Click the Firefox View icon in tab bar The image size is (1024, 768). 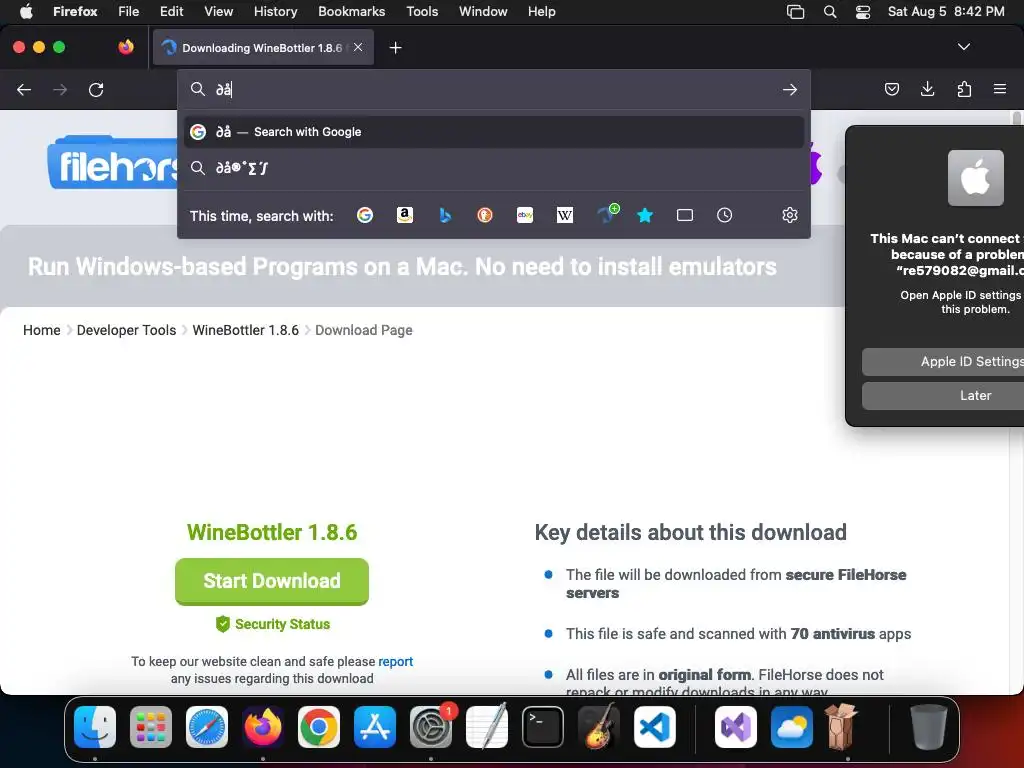(x=126, y=47)
